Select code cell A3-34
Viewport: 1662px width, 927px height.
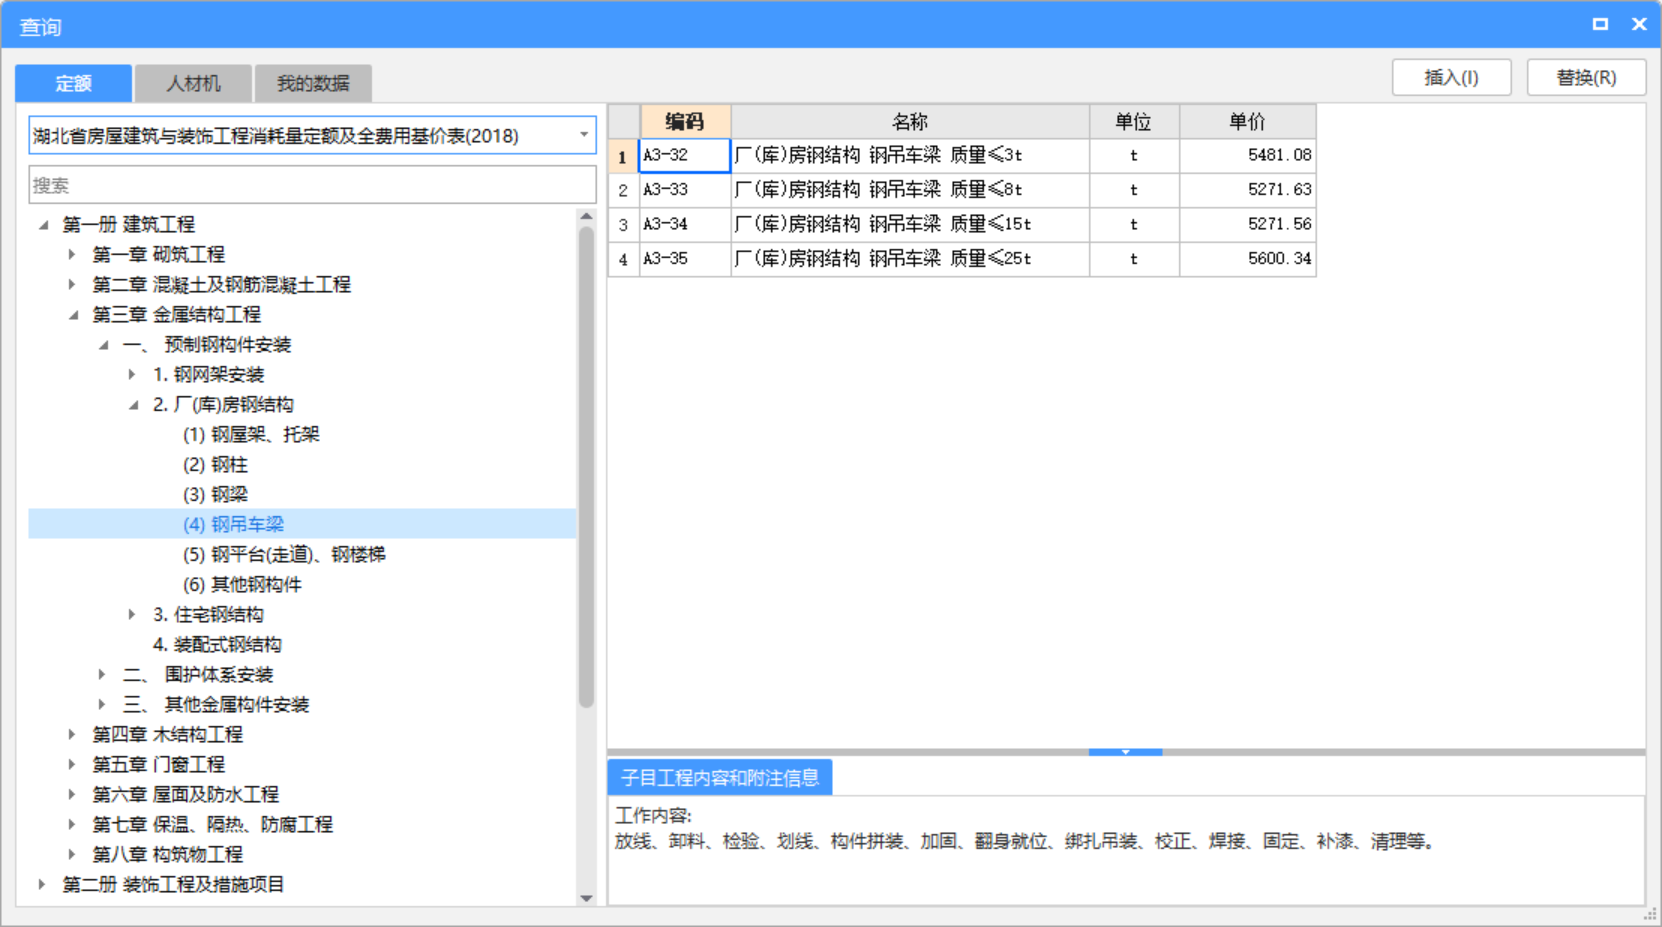[685, 224]
